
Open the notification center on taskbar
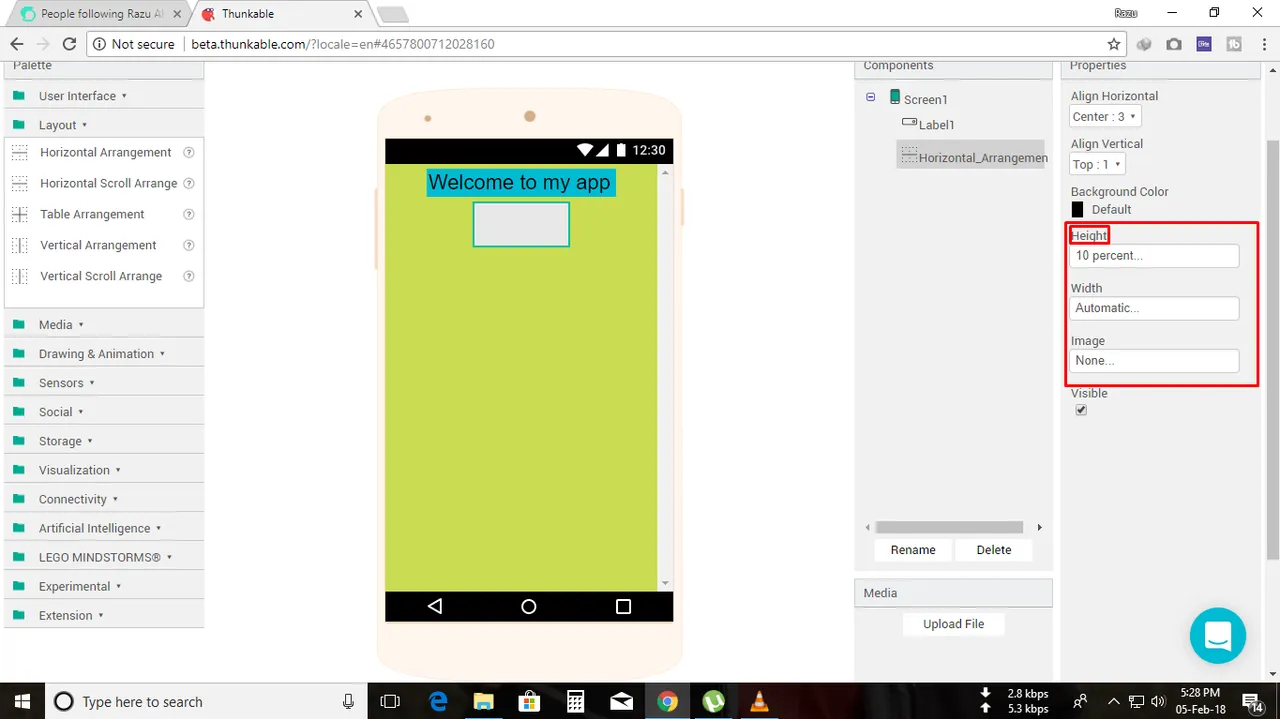(x=1251, y=701)
